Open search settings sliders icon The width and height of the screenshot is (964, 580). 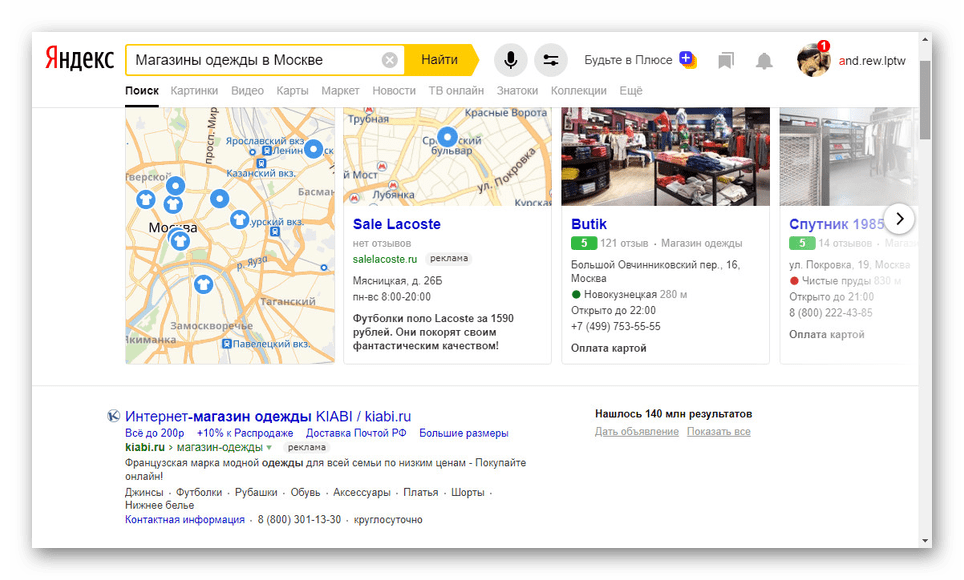point(550,60)
